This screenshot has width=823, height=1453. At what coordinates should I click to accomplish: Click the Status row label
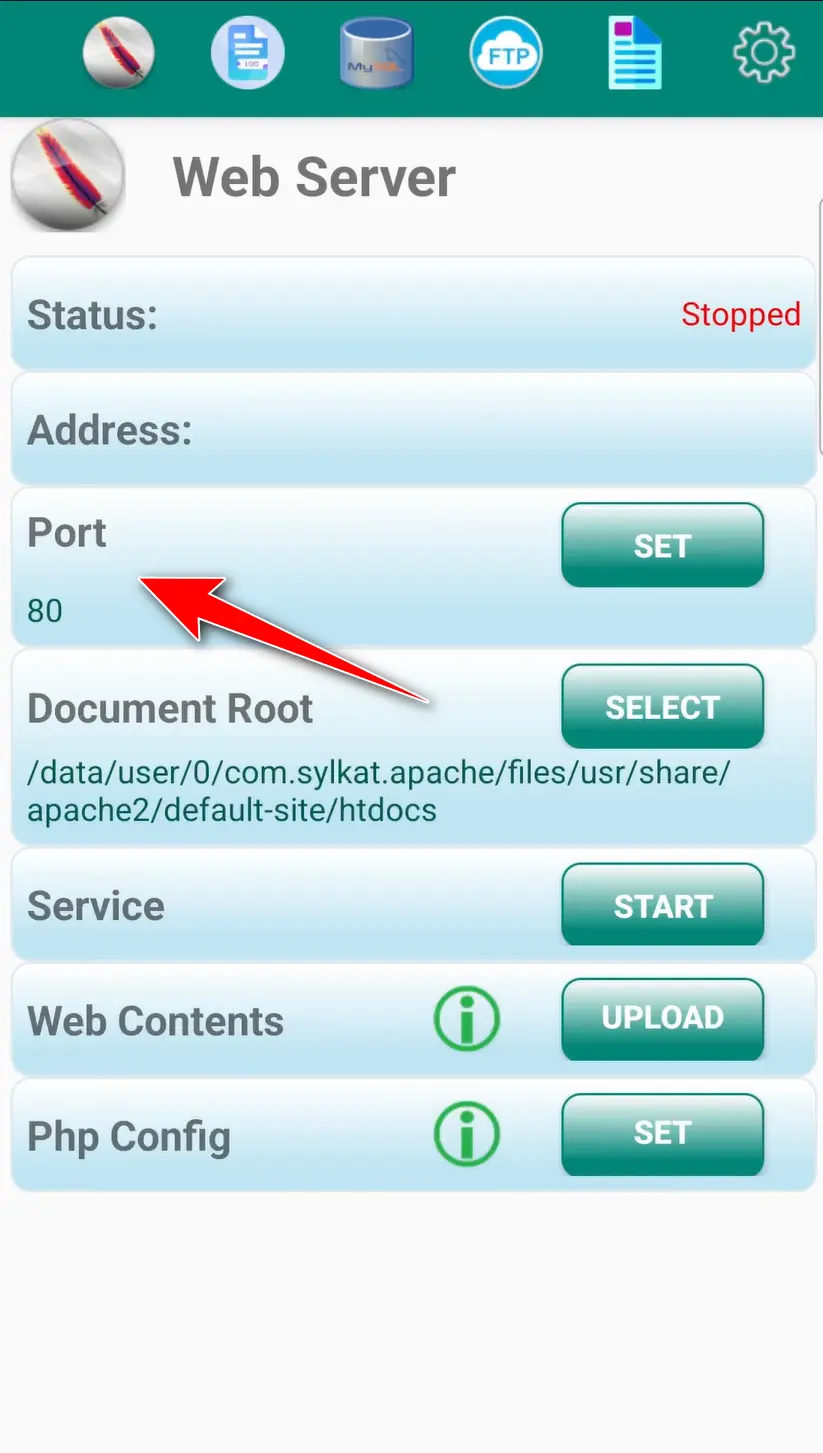(92, 314)
